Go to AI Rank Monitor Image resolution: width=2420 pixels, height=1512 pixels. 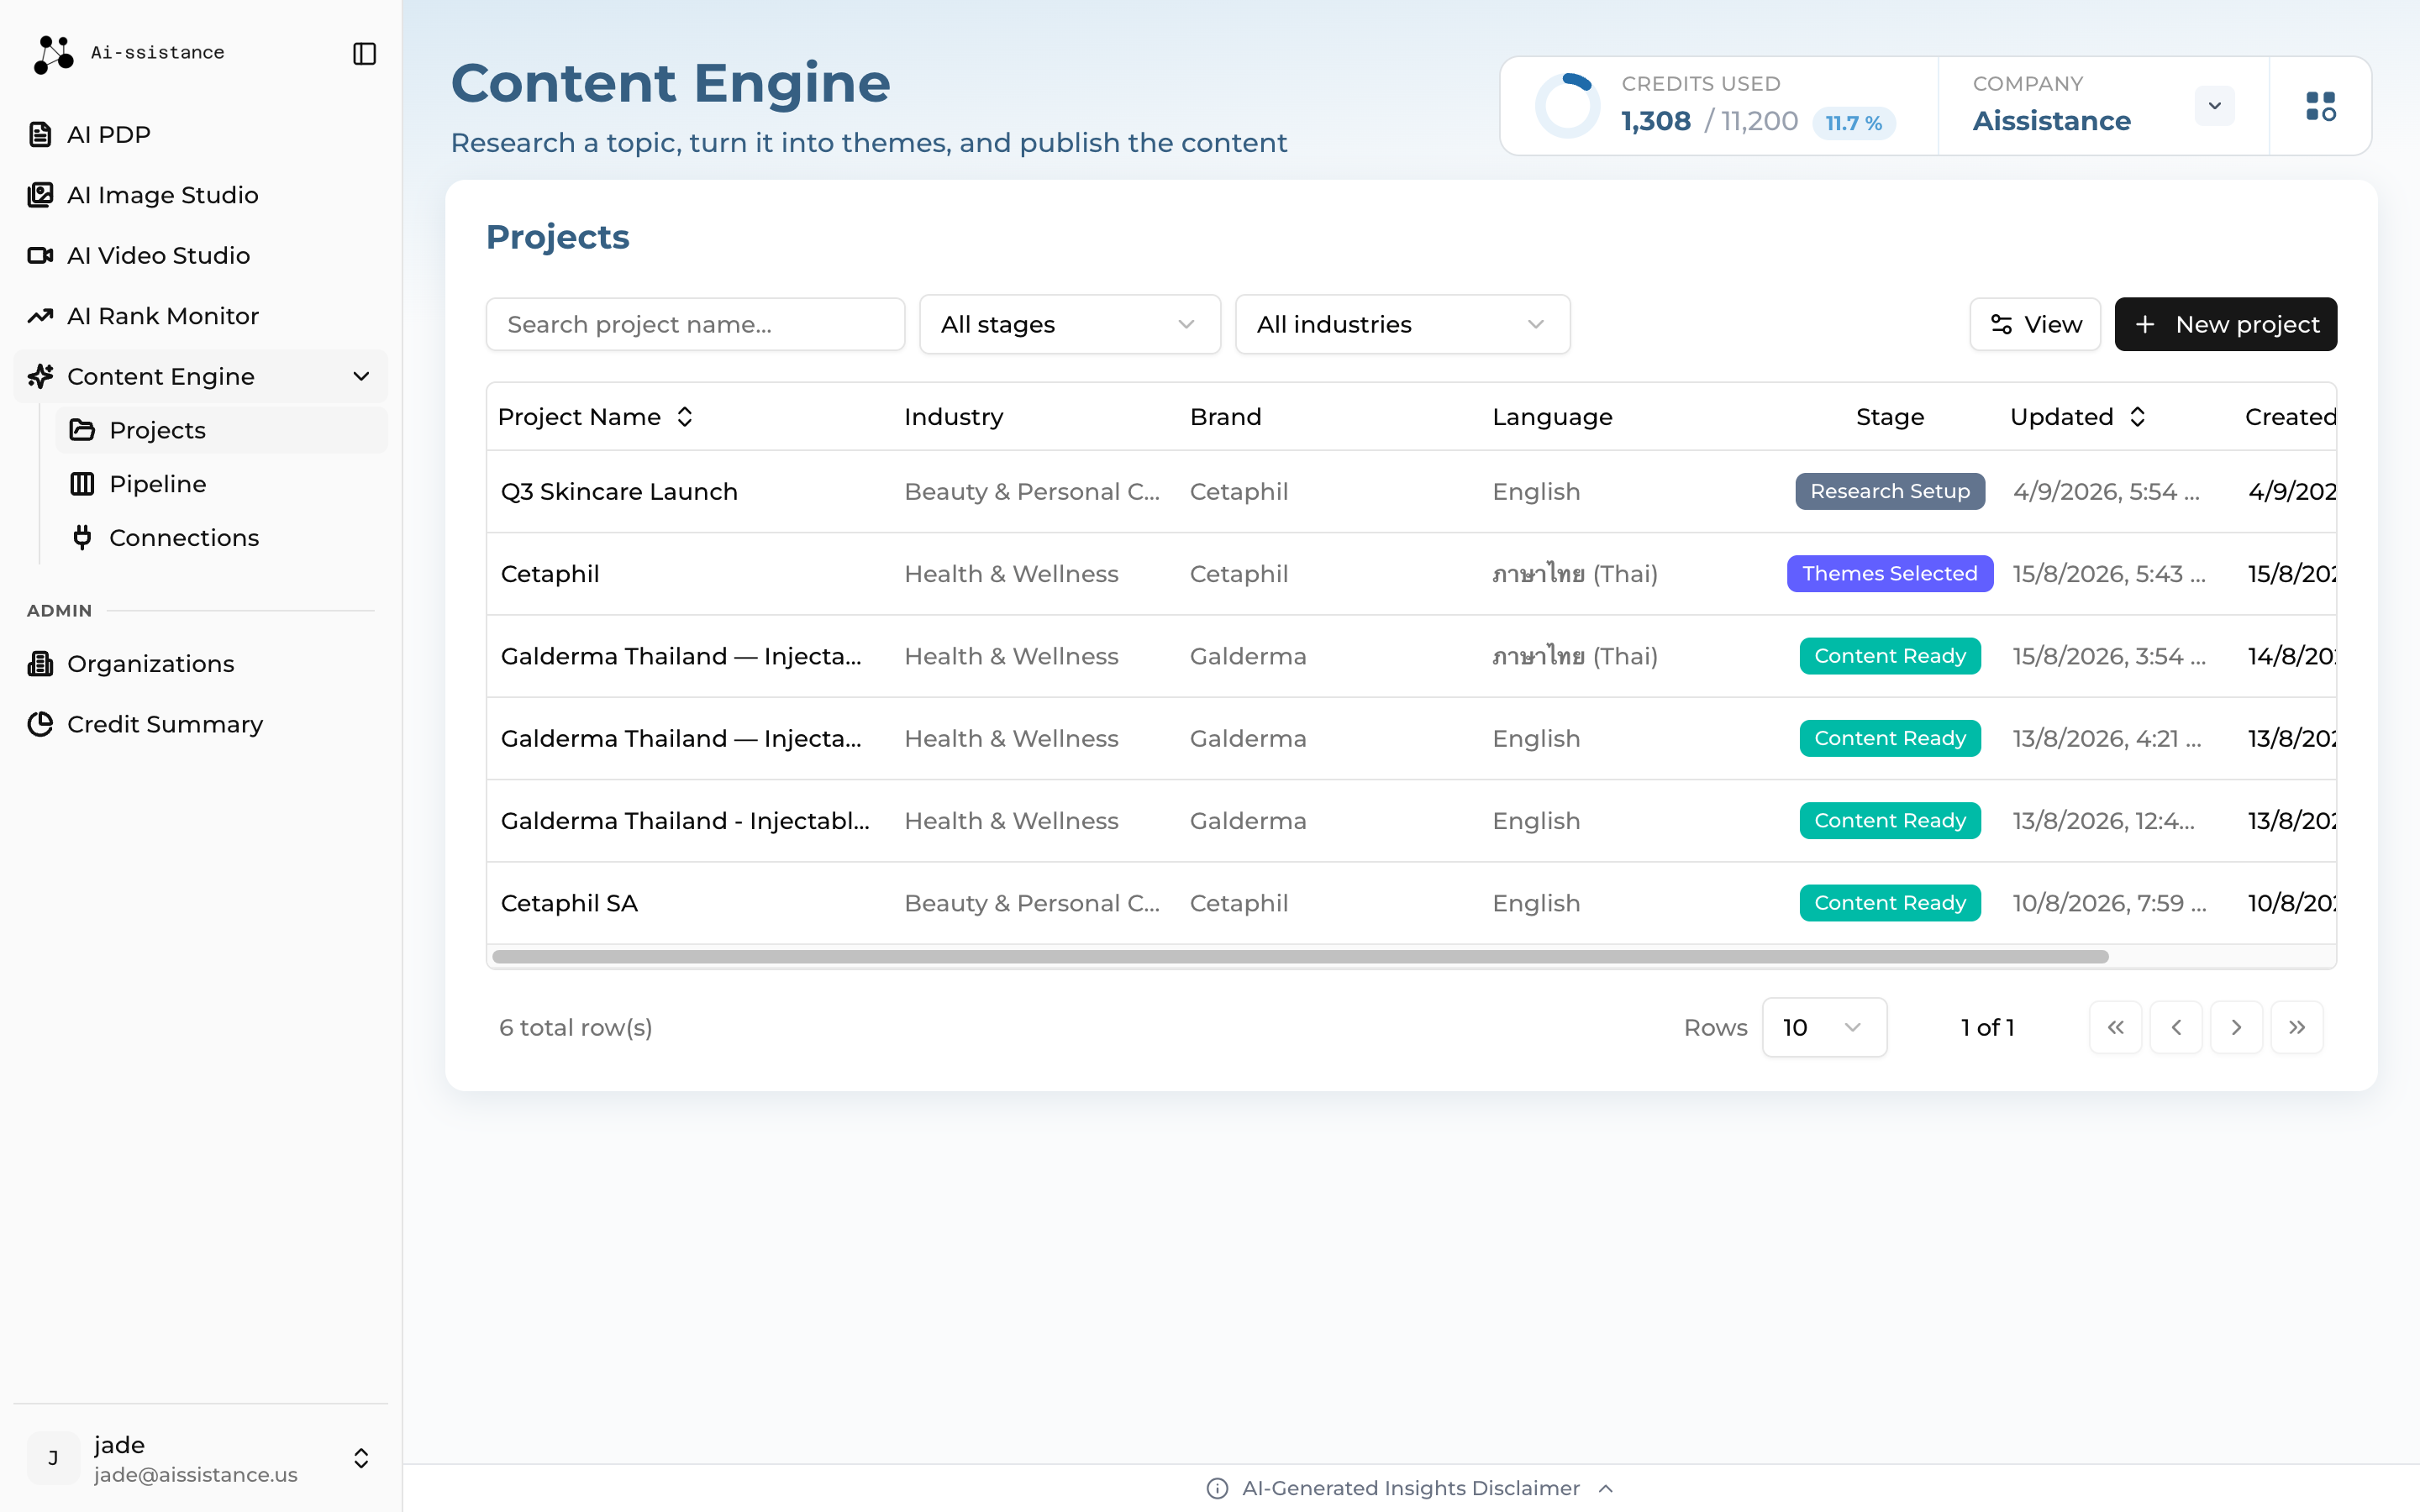[x=200, y=316]
